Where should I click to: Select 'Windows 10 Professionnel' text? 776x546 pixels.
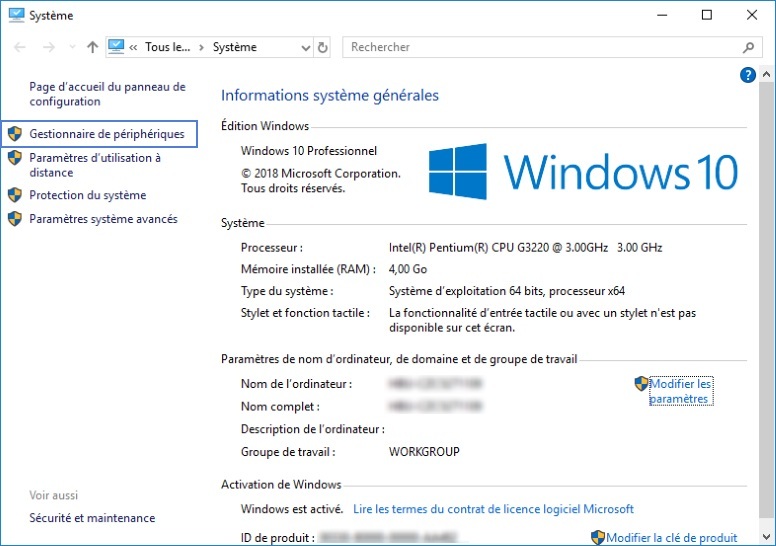coord(309,150)
